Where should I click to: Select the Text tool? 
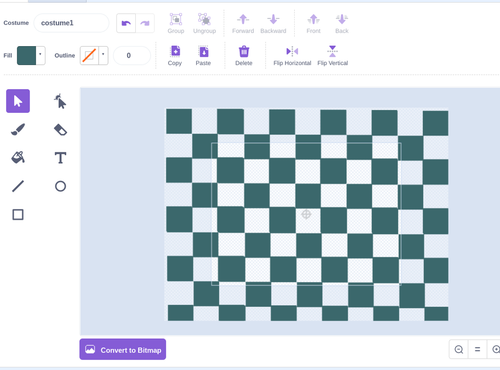(x=60, y=158)
